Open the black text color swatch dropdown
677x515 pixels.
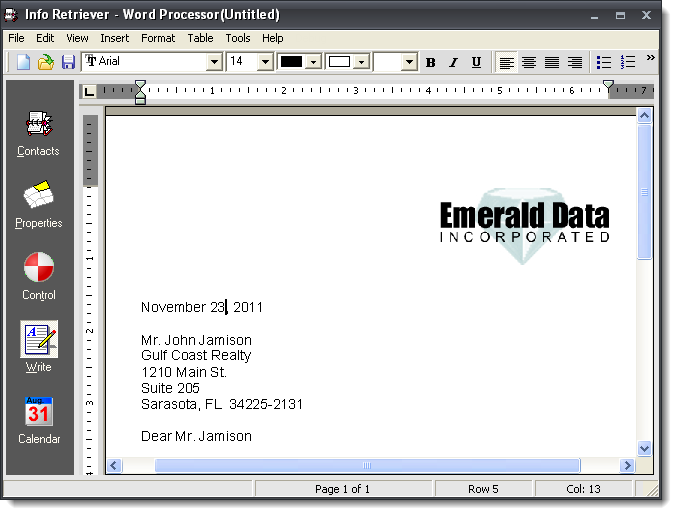tap(313, 62)
